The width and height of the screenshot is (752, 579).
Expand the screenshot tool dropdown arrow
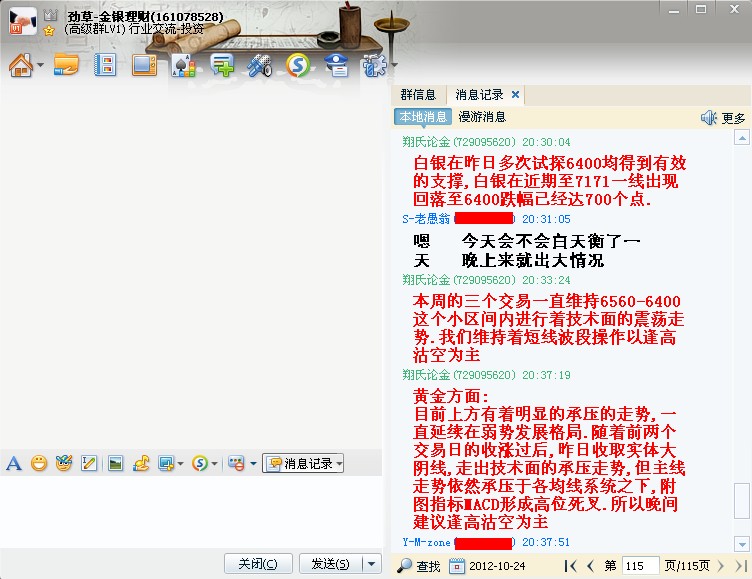point(179,463)
